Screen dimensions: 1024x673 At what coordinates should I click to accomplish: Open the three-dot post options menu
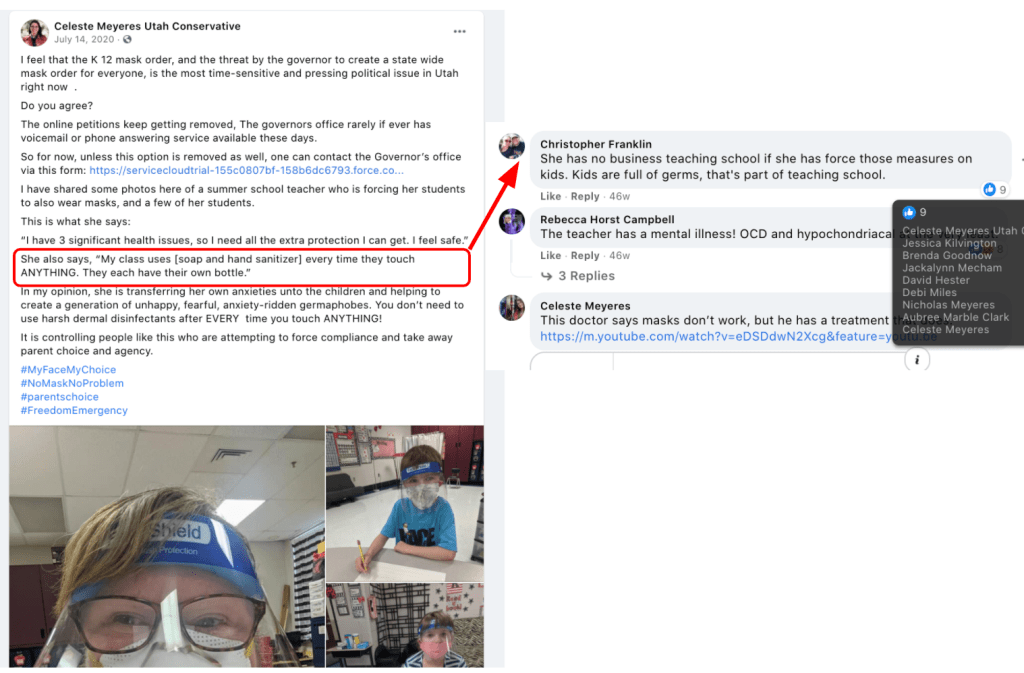460,31
